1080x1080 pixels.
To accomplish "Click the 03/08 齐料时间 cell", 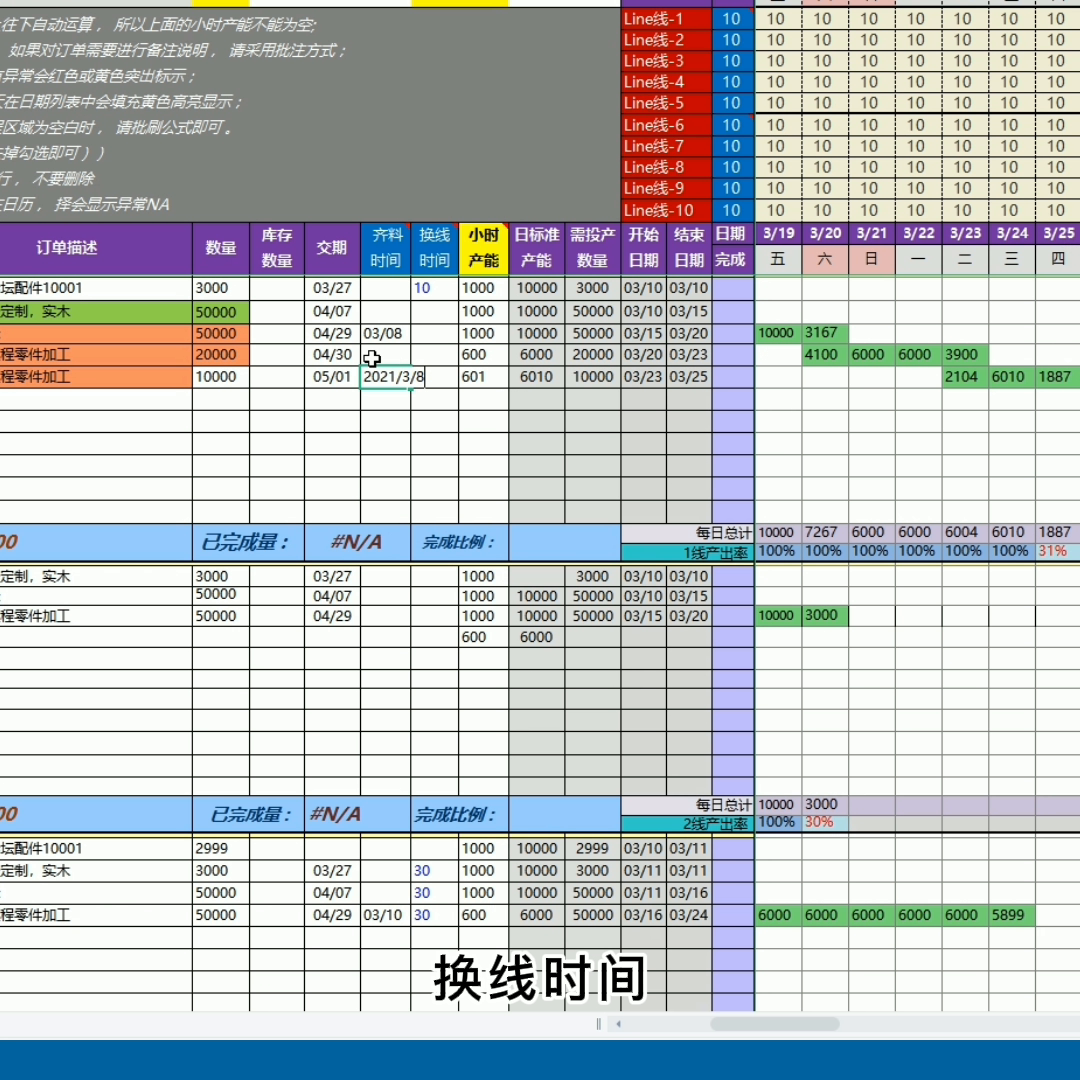I will (x=386, y=333).
